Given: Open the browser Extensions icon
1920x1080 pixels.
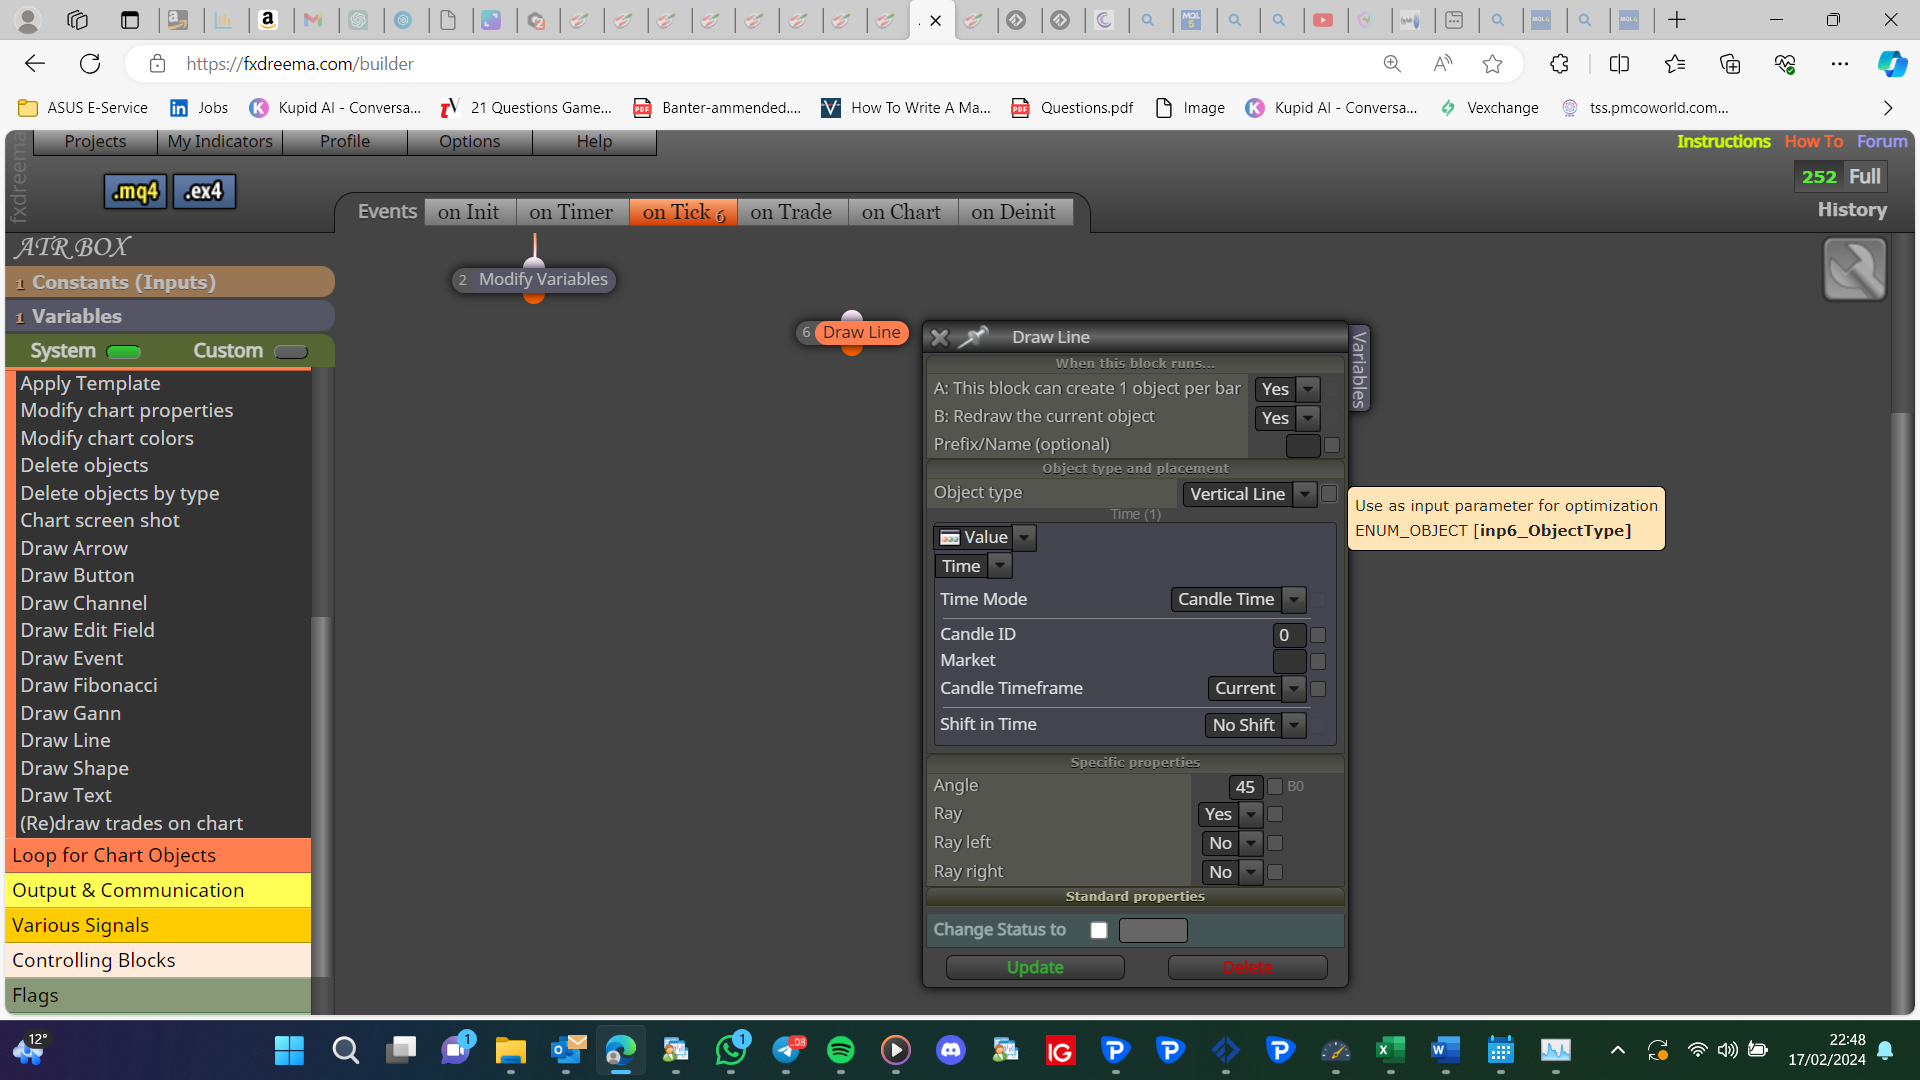Looking at the screenshot, I should click(1559, 64).
